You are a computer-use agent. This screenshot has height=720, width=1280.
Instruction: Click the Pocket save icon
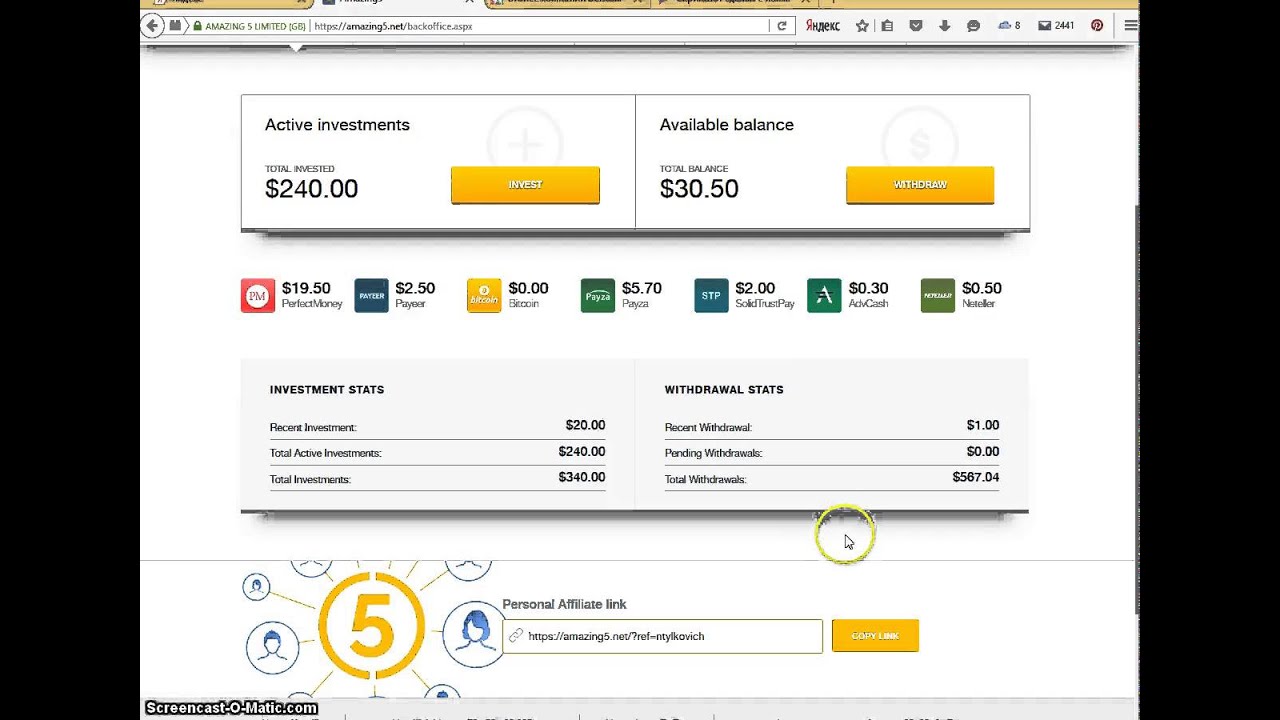tap(915, 26)
